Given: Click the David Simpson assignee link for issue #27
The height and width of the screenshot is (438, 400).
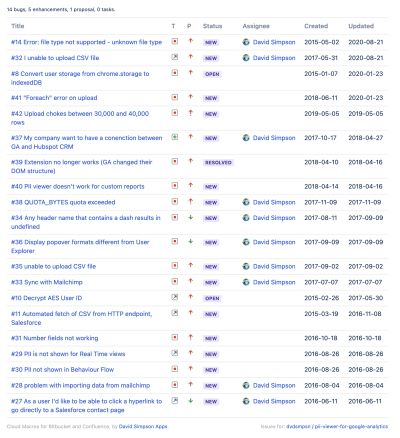Looking at the screenshot, I should pos(274,401).
